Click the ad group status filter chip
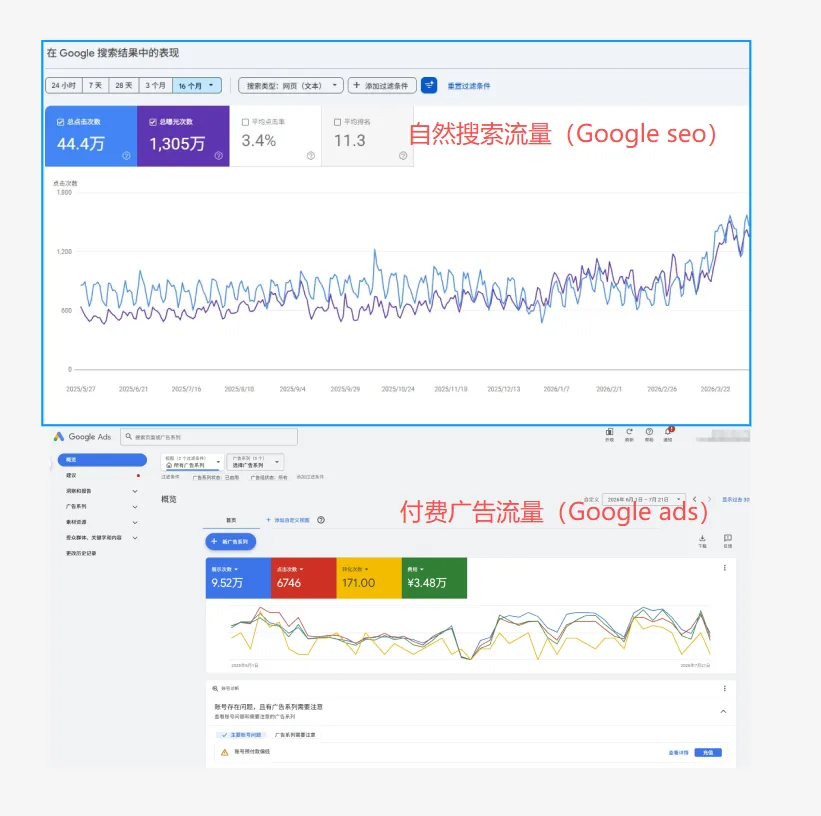The height and width of the screenshot is (816, 821). 269,478
